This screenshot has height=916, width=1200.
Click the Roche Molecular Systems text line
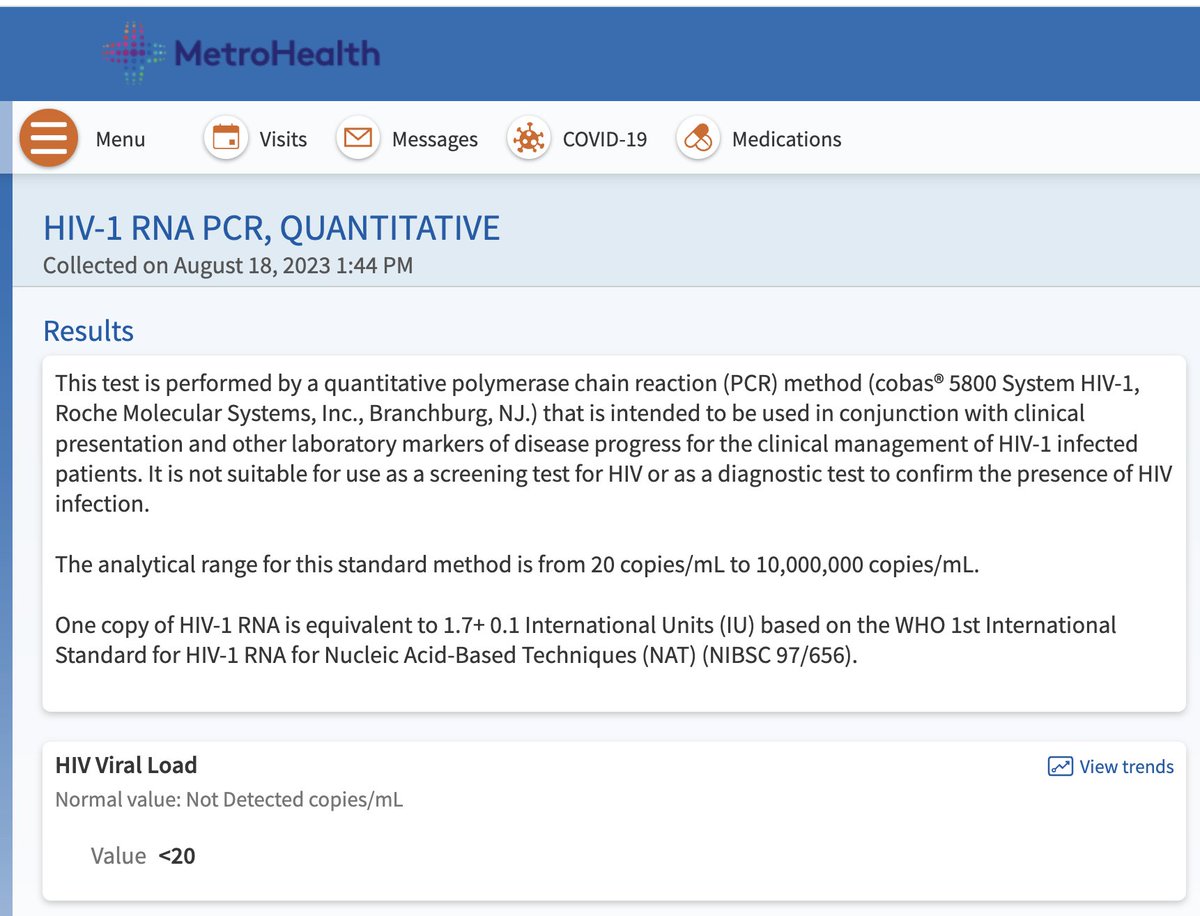pos(570,413)
